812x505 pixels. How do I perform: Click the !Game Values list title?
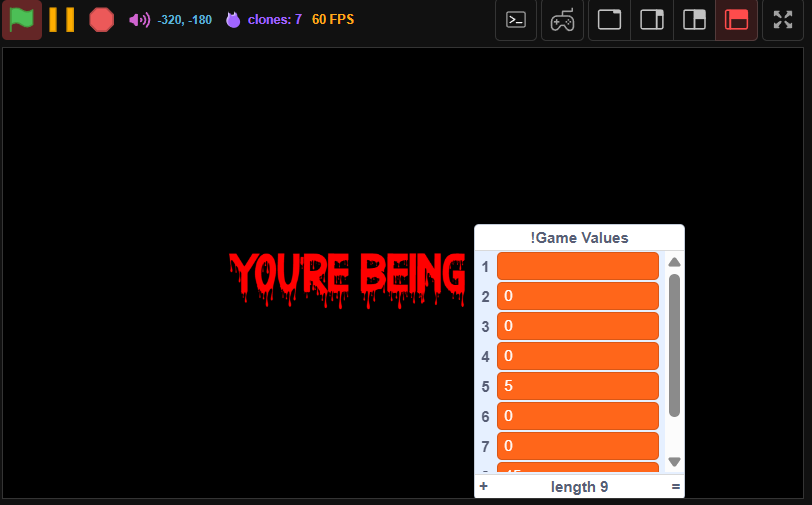[x=579, y=238]
